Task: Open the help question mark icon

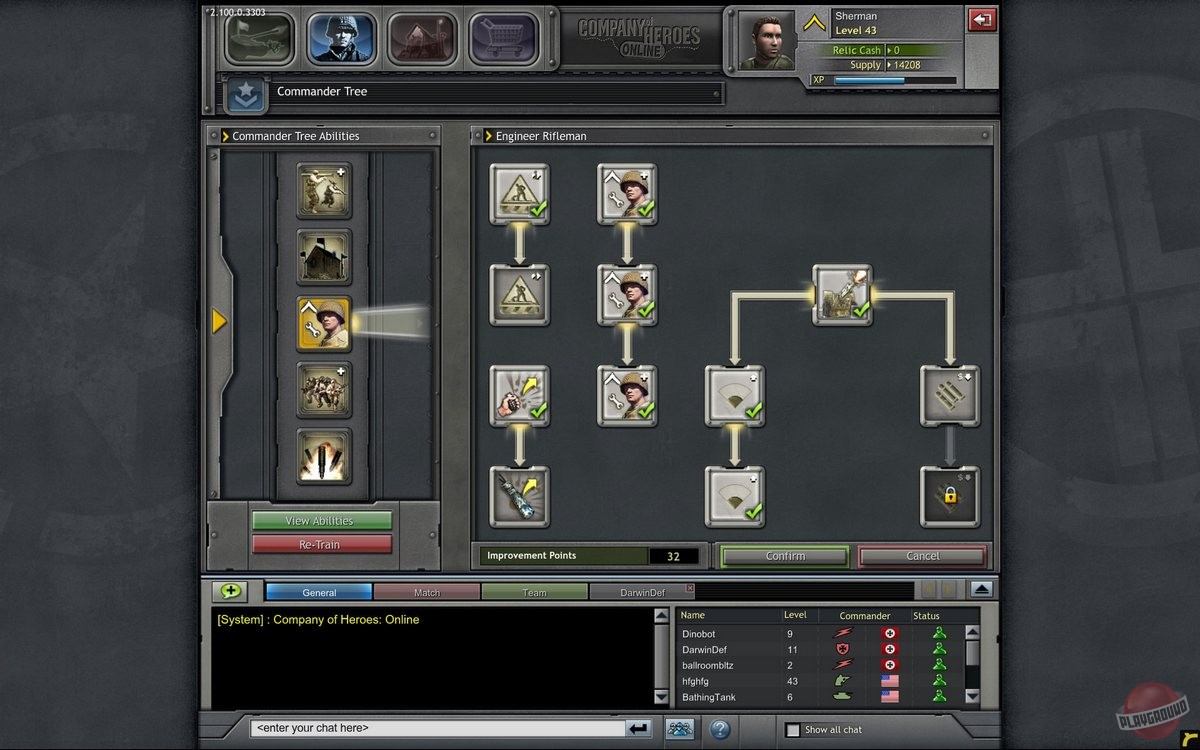Action: pyautogui.click(x=719, y=728)
